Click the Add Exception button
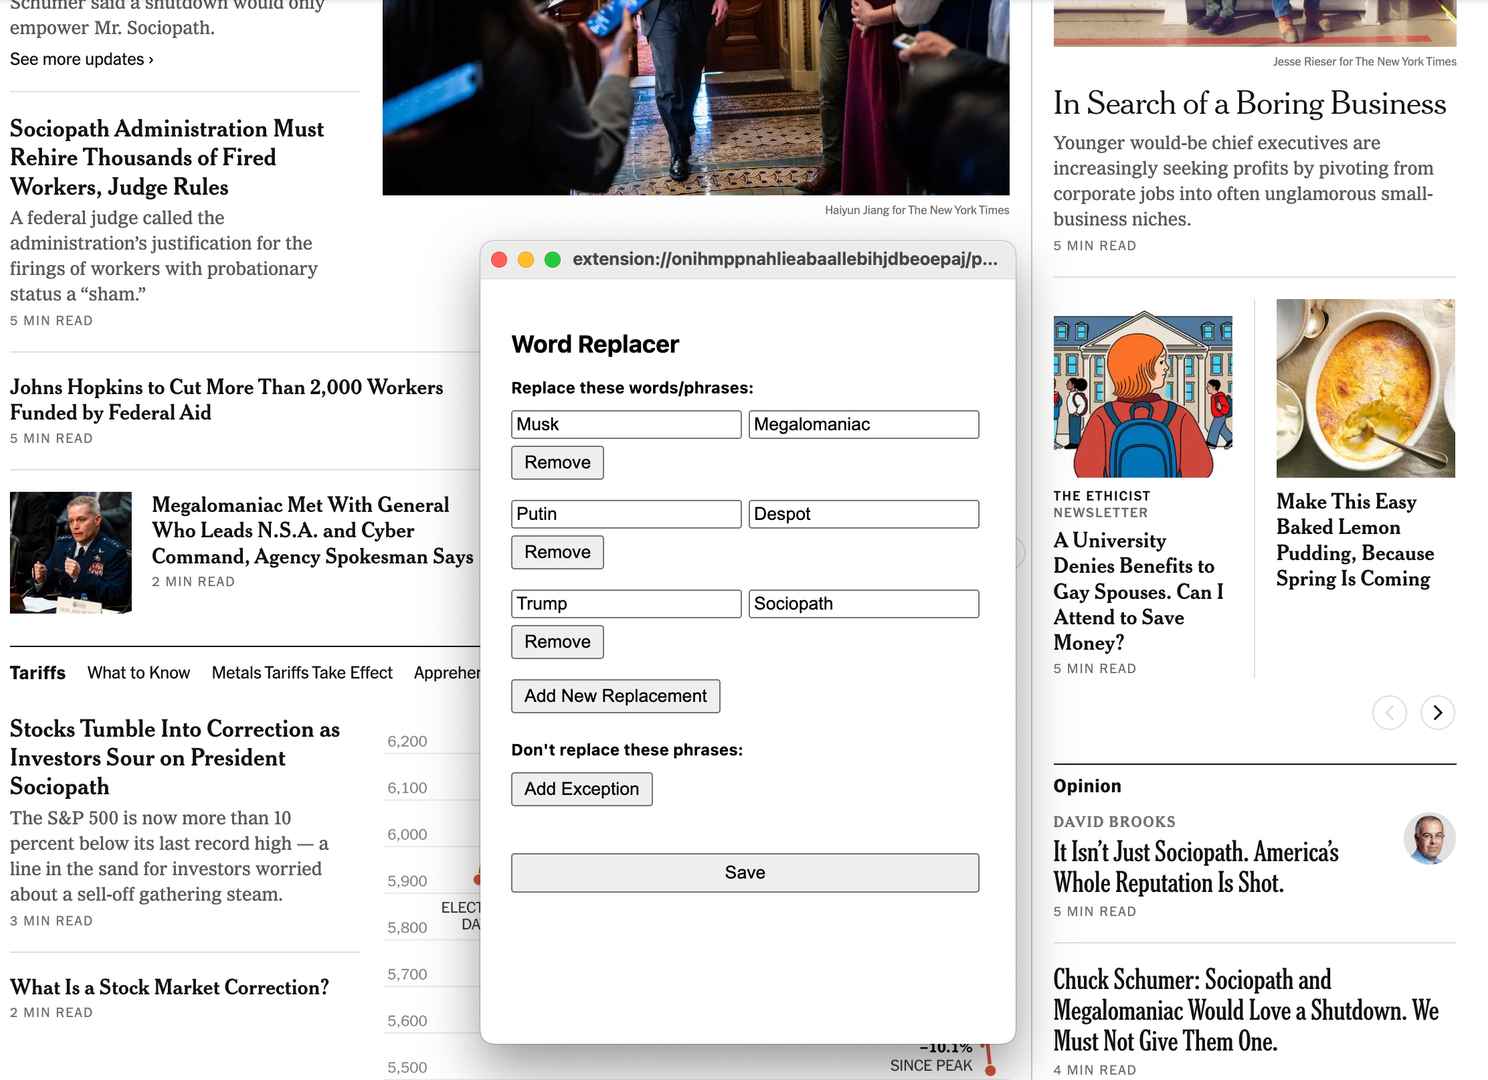Screen dimensions: 1488x1080 581,789
